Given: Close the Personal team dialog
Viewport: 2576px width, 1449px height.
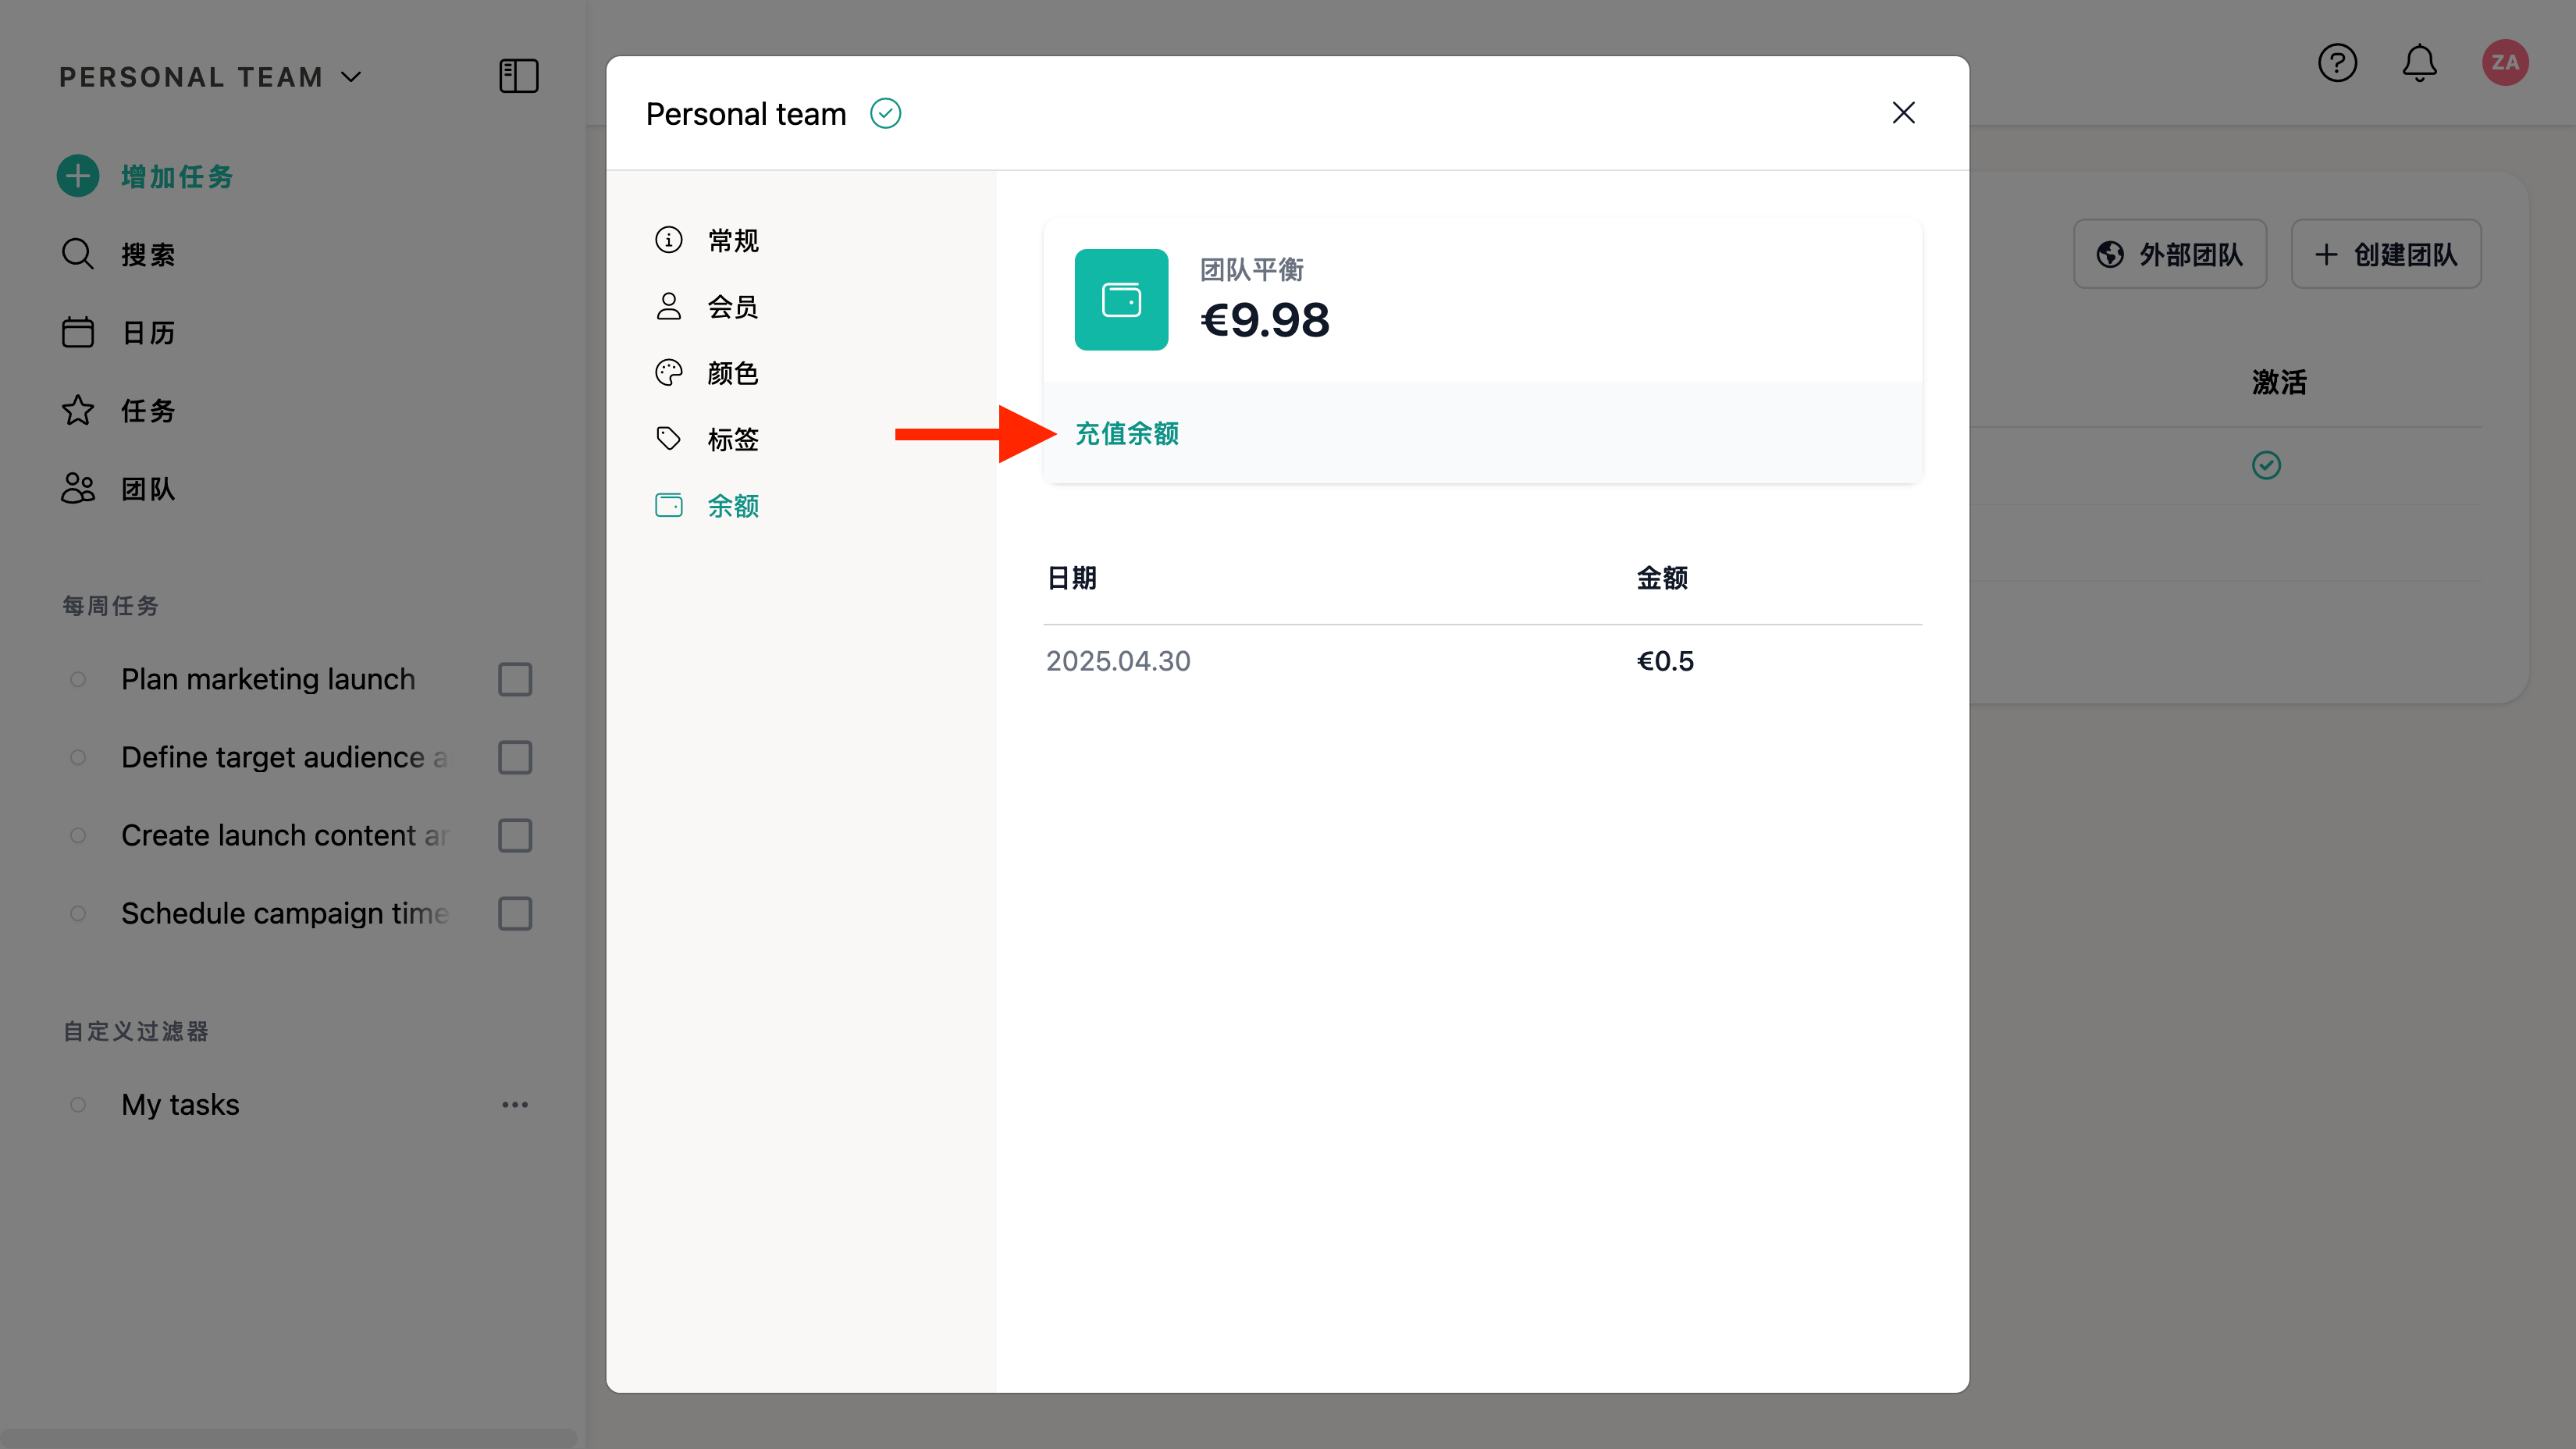Looking at the screenshot, I should click(1903, 113).
